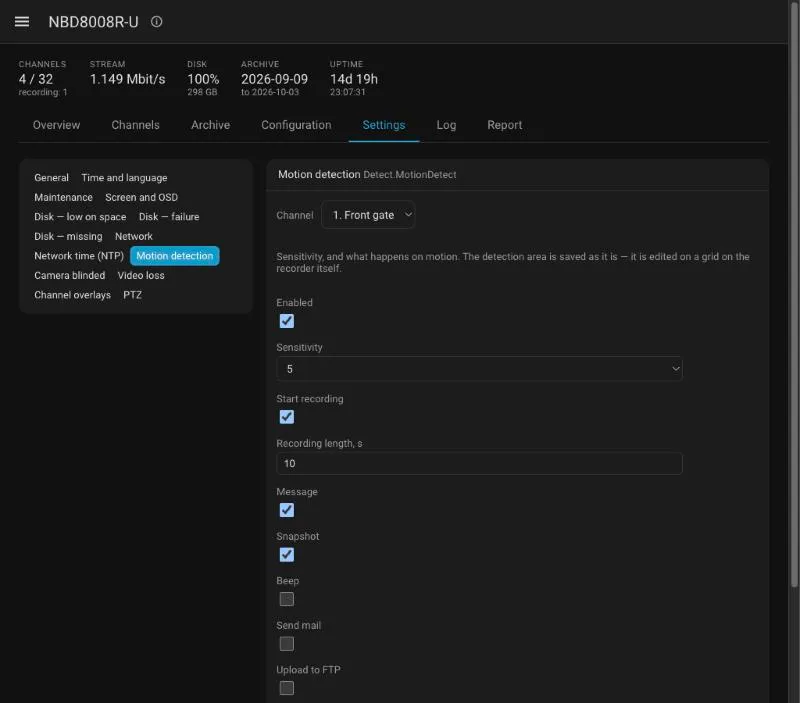Go to the Configuration tab
The image size is (800, 703).
pyautogui.click(x=296, y=125)
